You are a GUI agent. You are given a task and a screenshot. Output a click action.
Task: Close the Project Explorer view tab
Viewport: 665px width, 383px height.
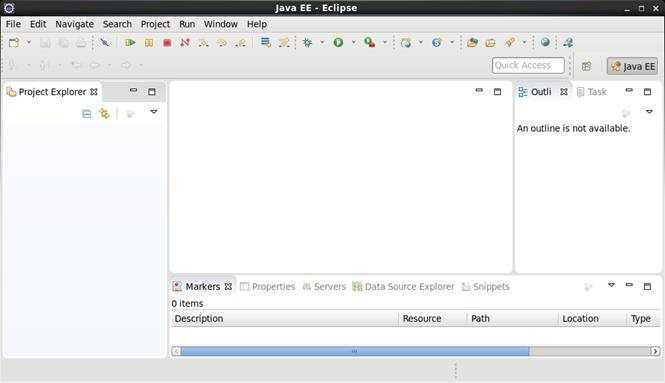[x=94, y=92]
